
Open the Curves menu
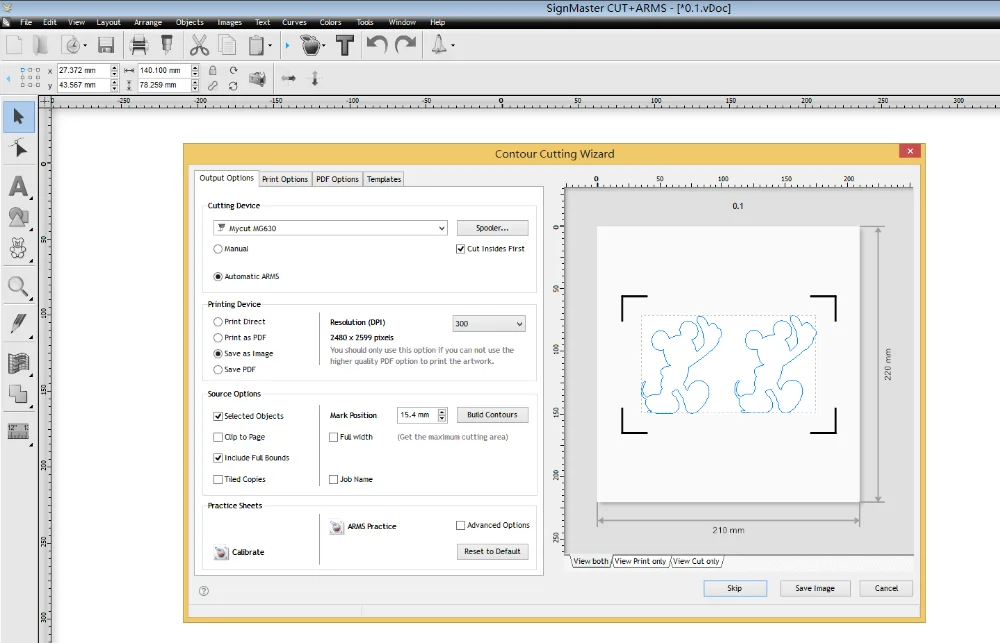(294, 22)
